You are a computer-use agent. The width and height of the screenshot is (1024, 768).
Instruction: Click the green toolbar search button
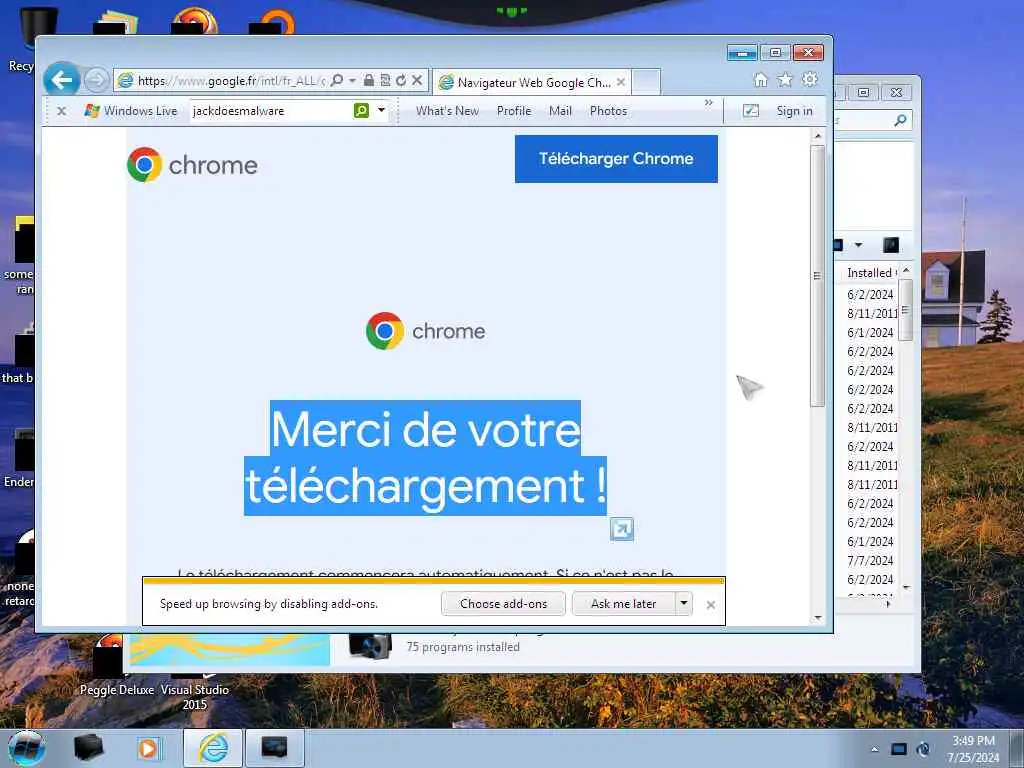coord(361,110)
